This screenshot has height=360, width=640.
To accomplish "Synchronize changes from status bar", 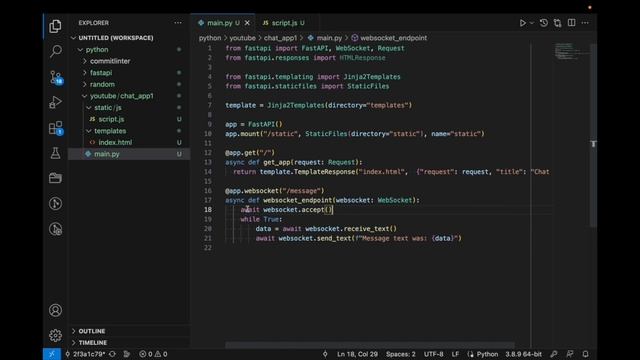I will pos(112,354).
